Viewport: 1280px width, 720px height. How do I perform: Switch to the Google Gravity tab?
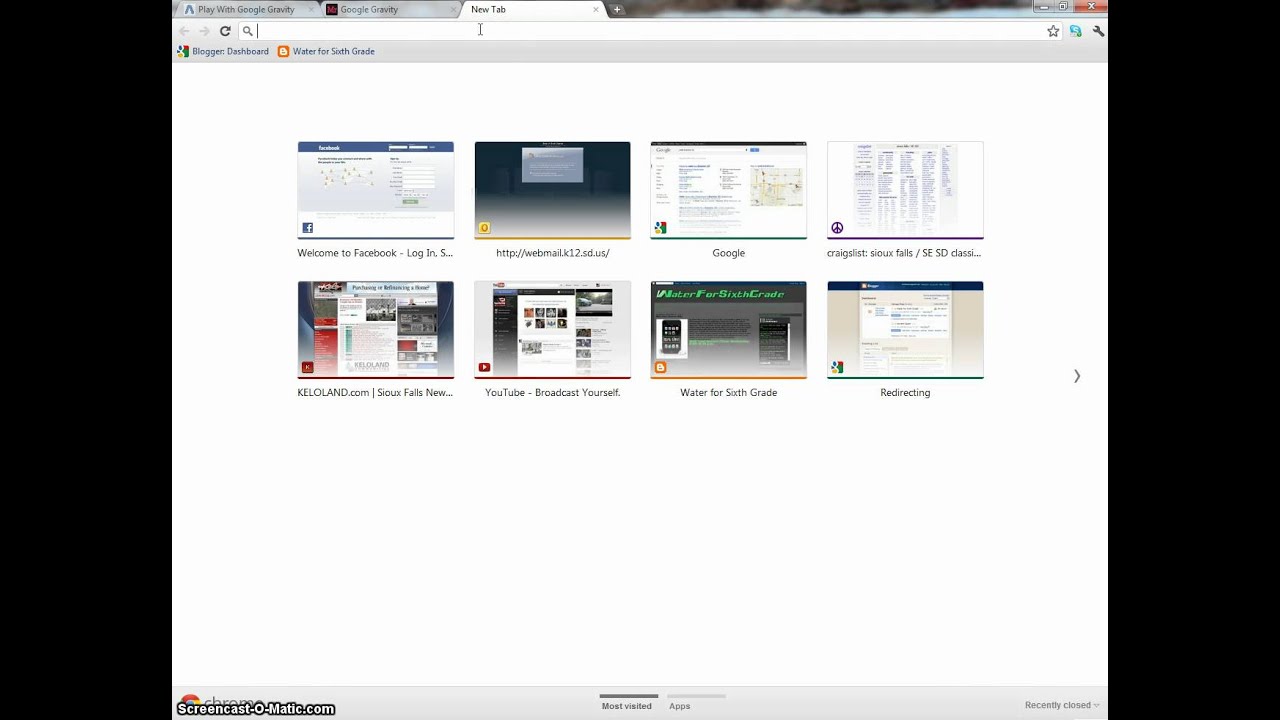click(390, 9)
